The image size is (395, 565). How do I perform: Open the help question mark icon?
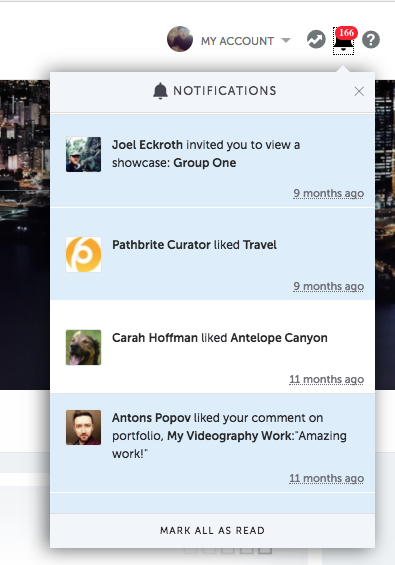coord(371,40)
